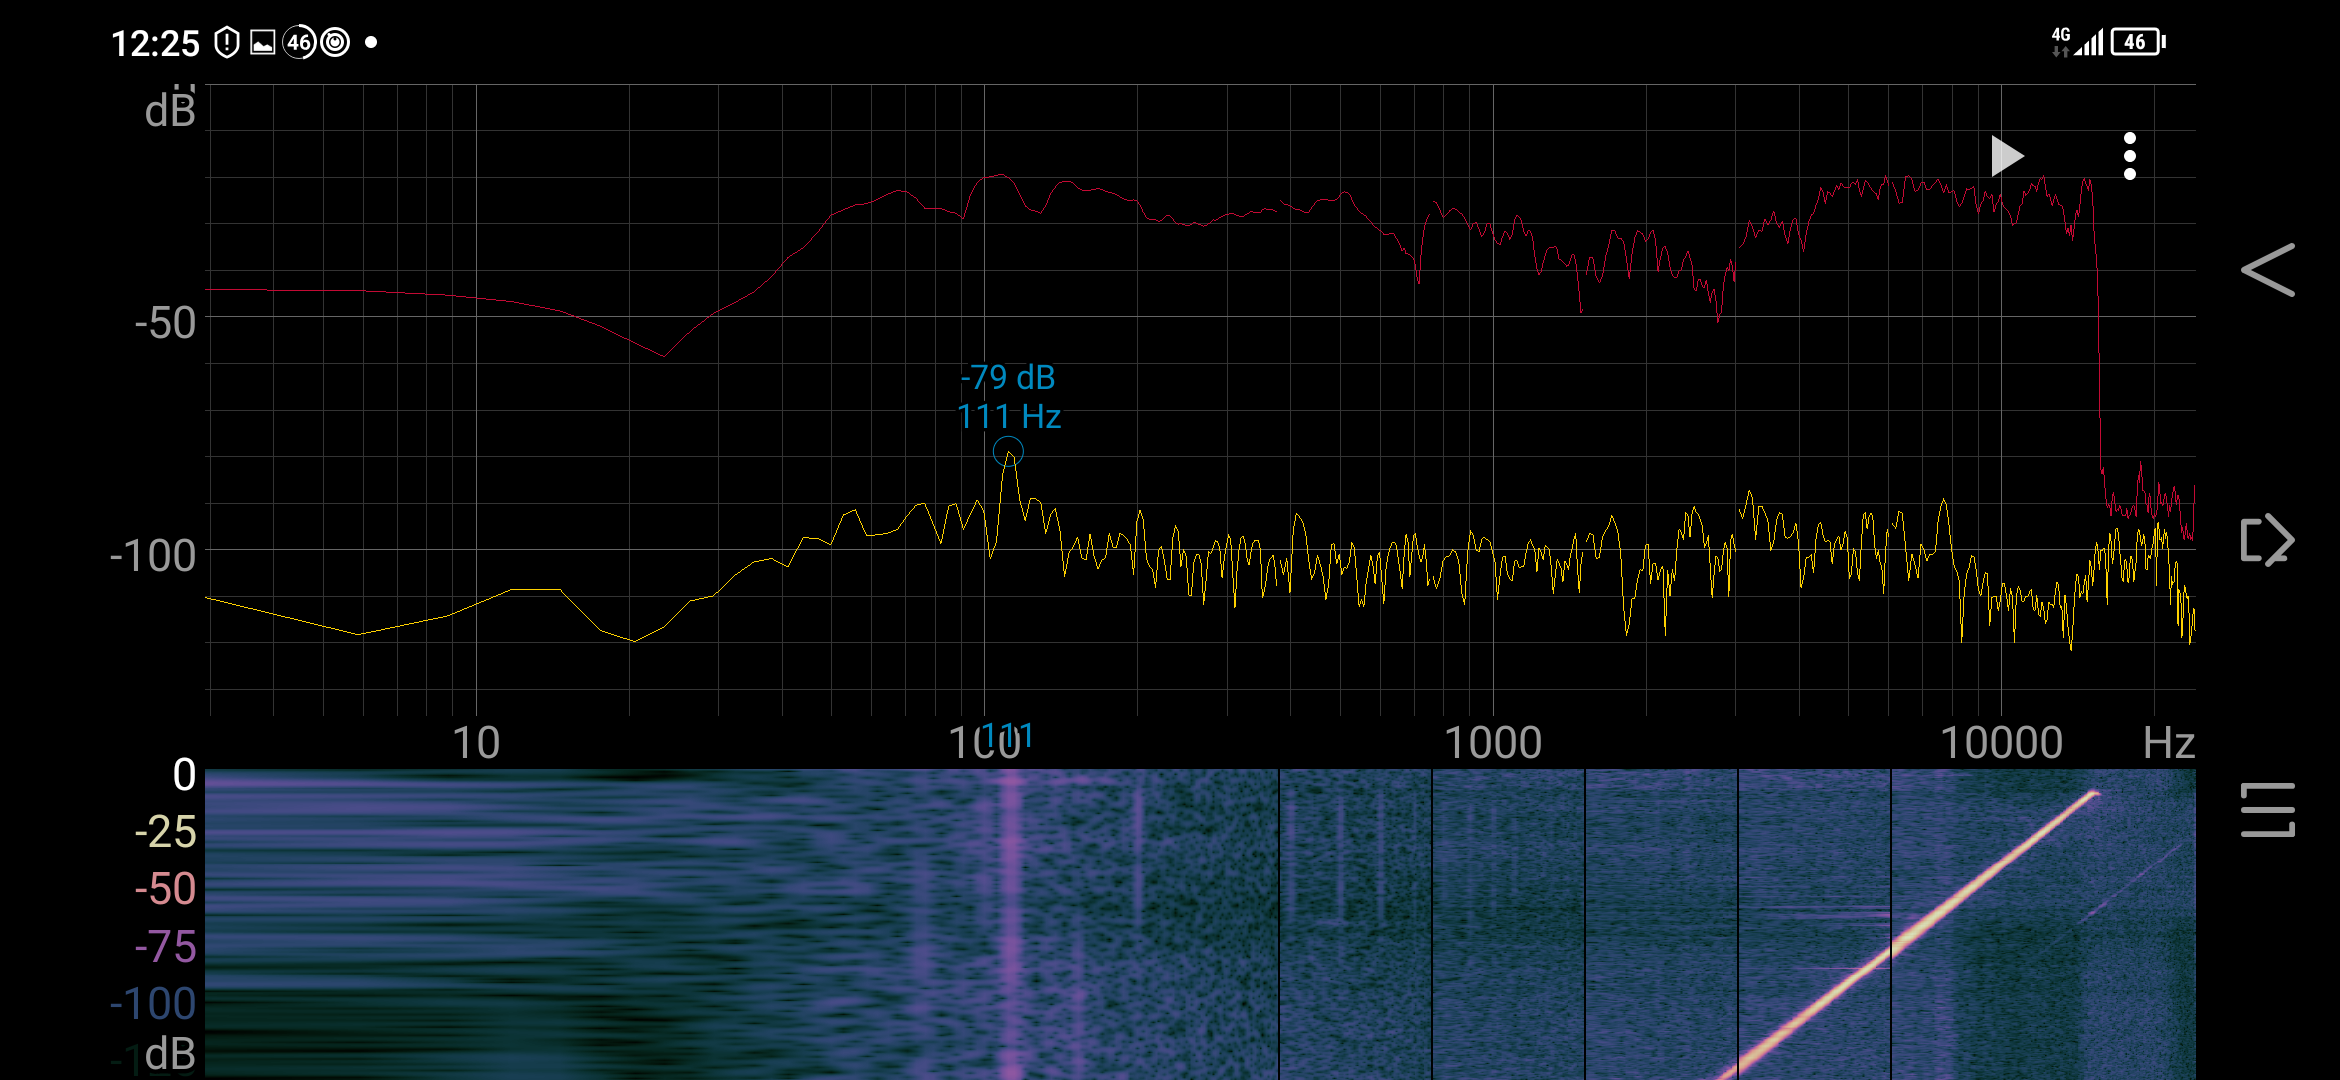Tap the -50 label on the dB axis
Screen dimensions: 2340x1080
165,323
